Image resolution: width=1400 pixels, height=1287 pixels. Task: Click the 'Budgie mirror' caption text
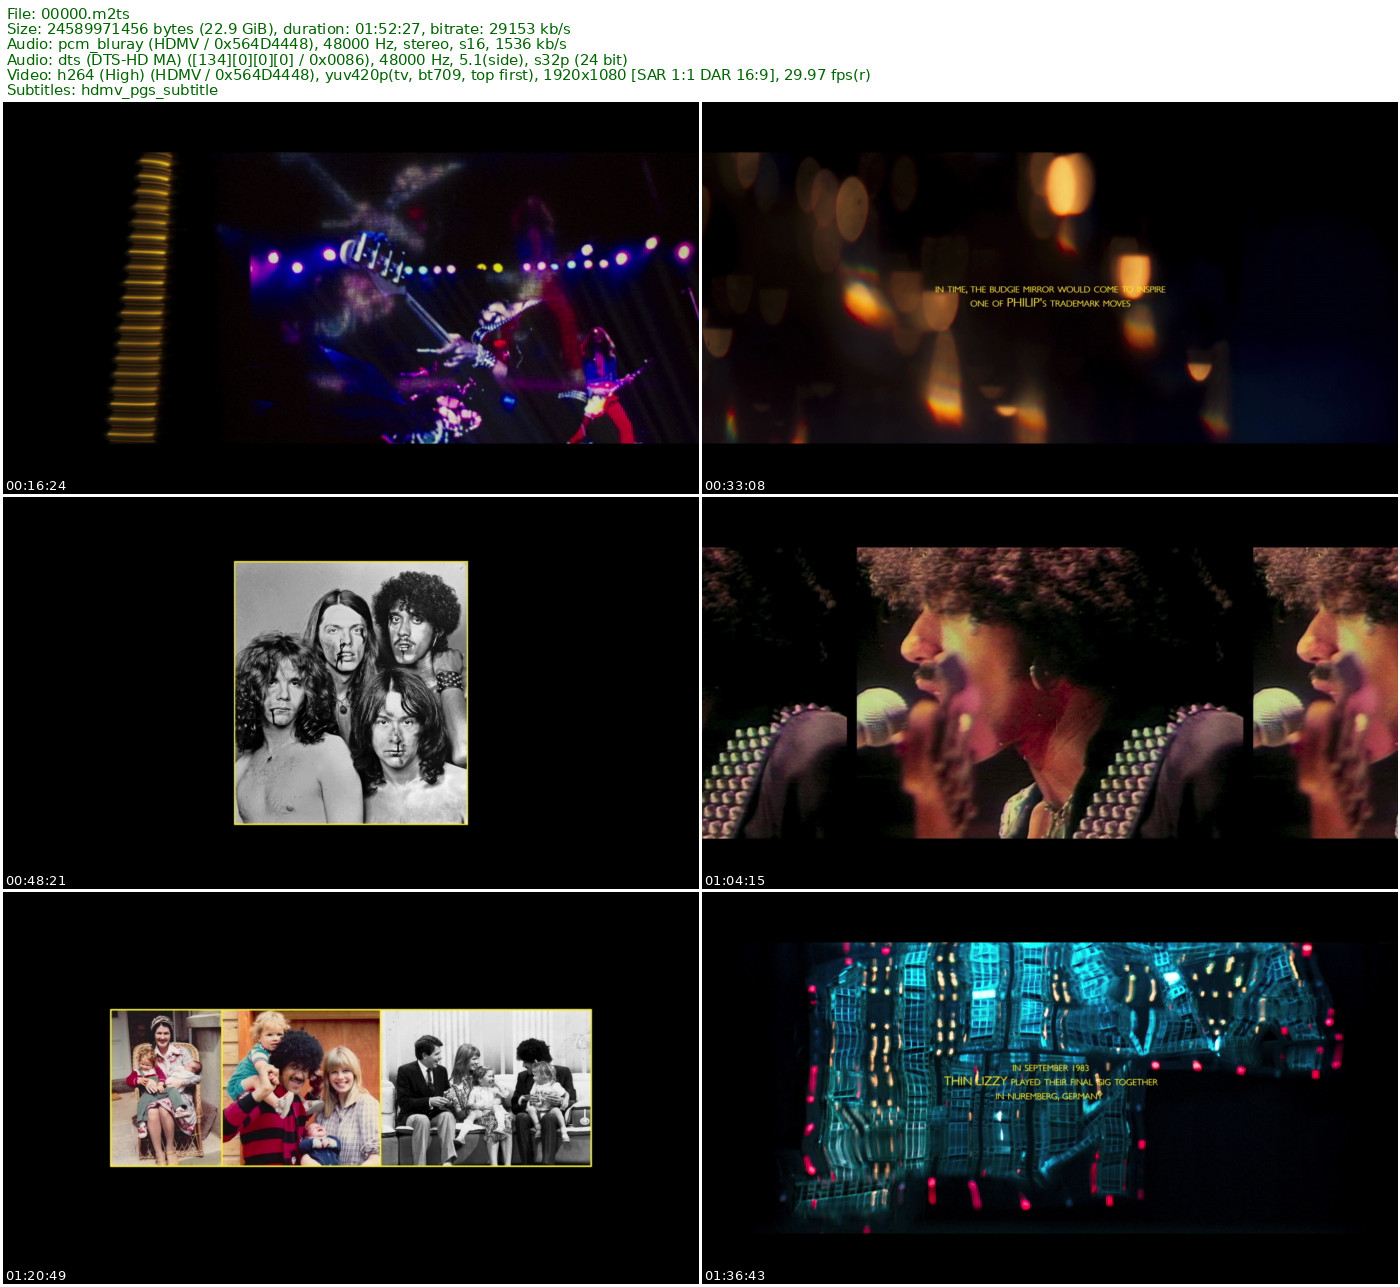click(1050, 296)
